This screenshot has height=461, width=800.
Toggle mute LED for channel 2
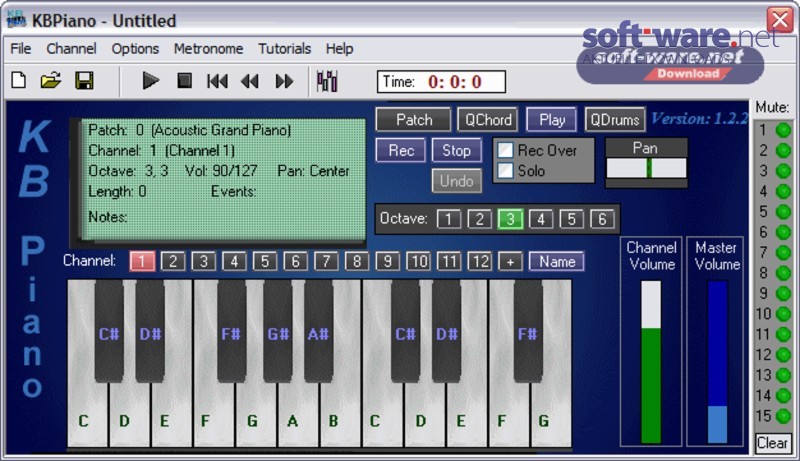coord(783,150)
